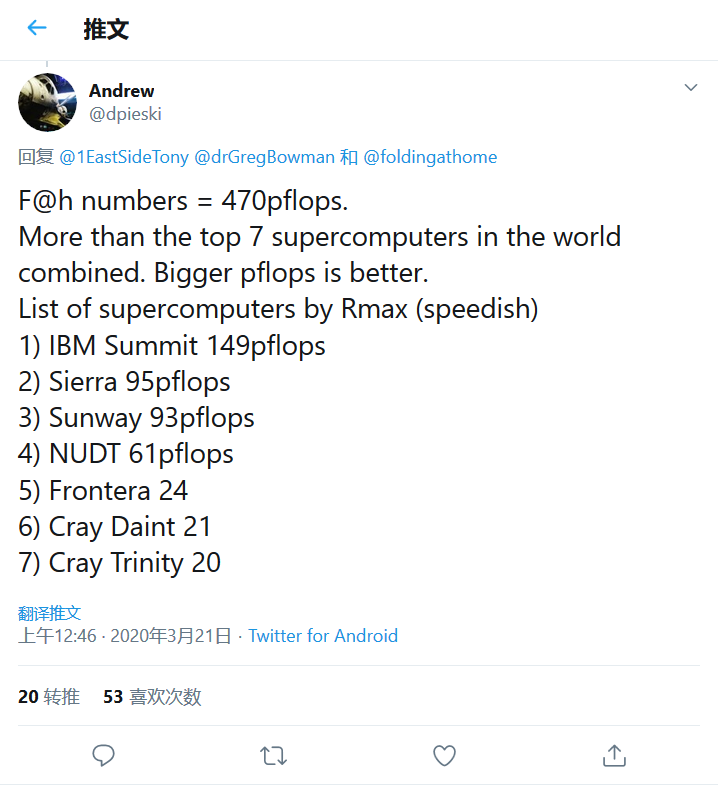The image size is (718, 787).
Task: Click the 推文 page header title
Action: point(106,29)
